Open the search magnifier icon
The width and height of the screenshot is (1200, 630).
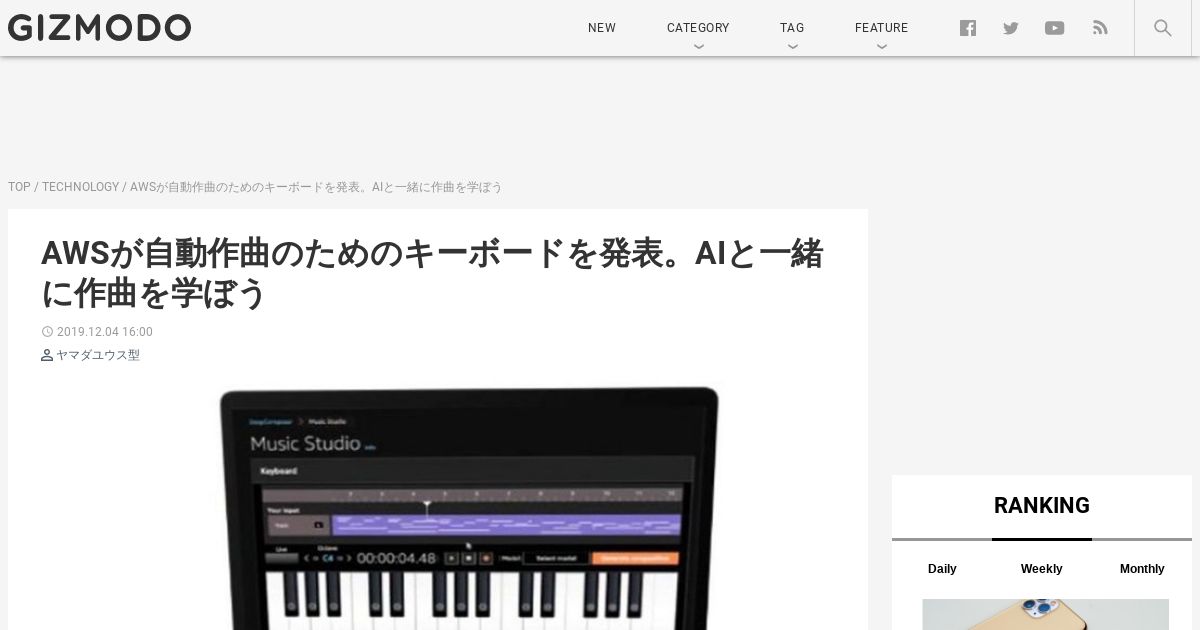click(x=1162, y=28)
